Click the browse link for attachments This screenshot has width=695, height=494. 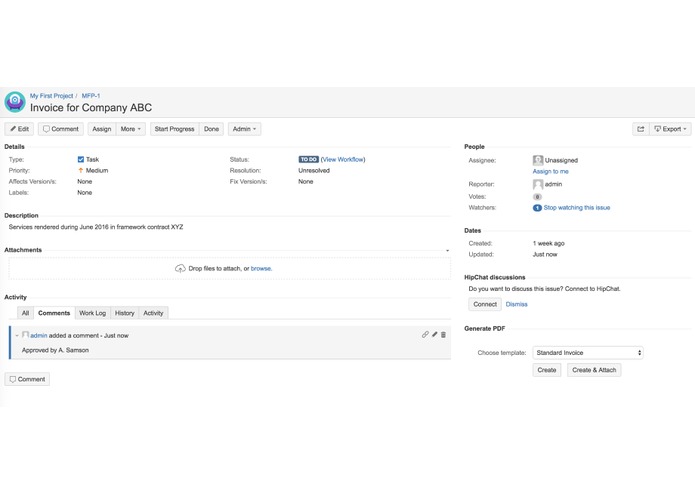pos(261,268)
